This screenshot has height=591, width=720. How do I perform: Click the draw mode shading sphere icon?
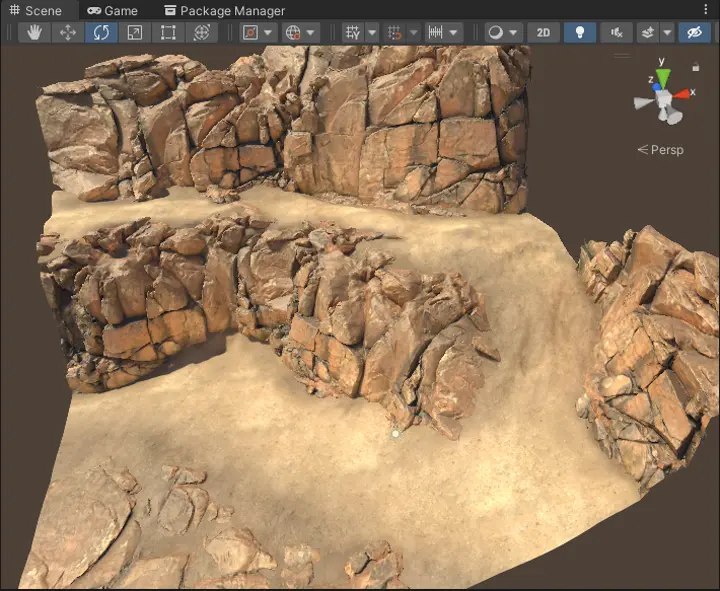coord(495,33)
